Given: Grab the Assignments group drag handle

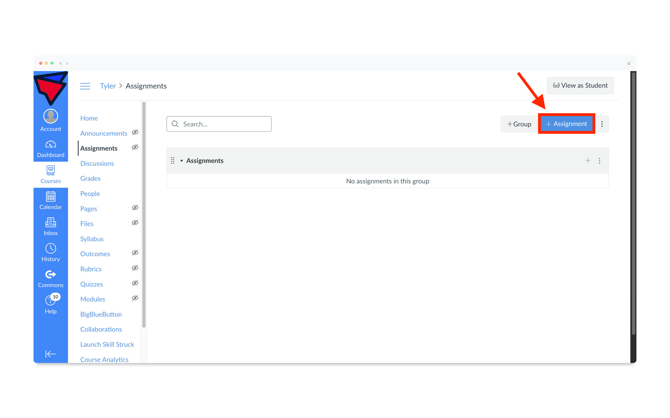Looking at the screenshot, I should pos(173,161).
